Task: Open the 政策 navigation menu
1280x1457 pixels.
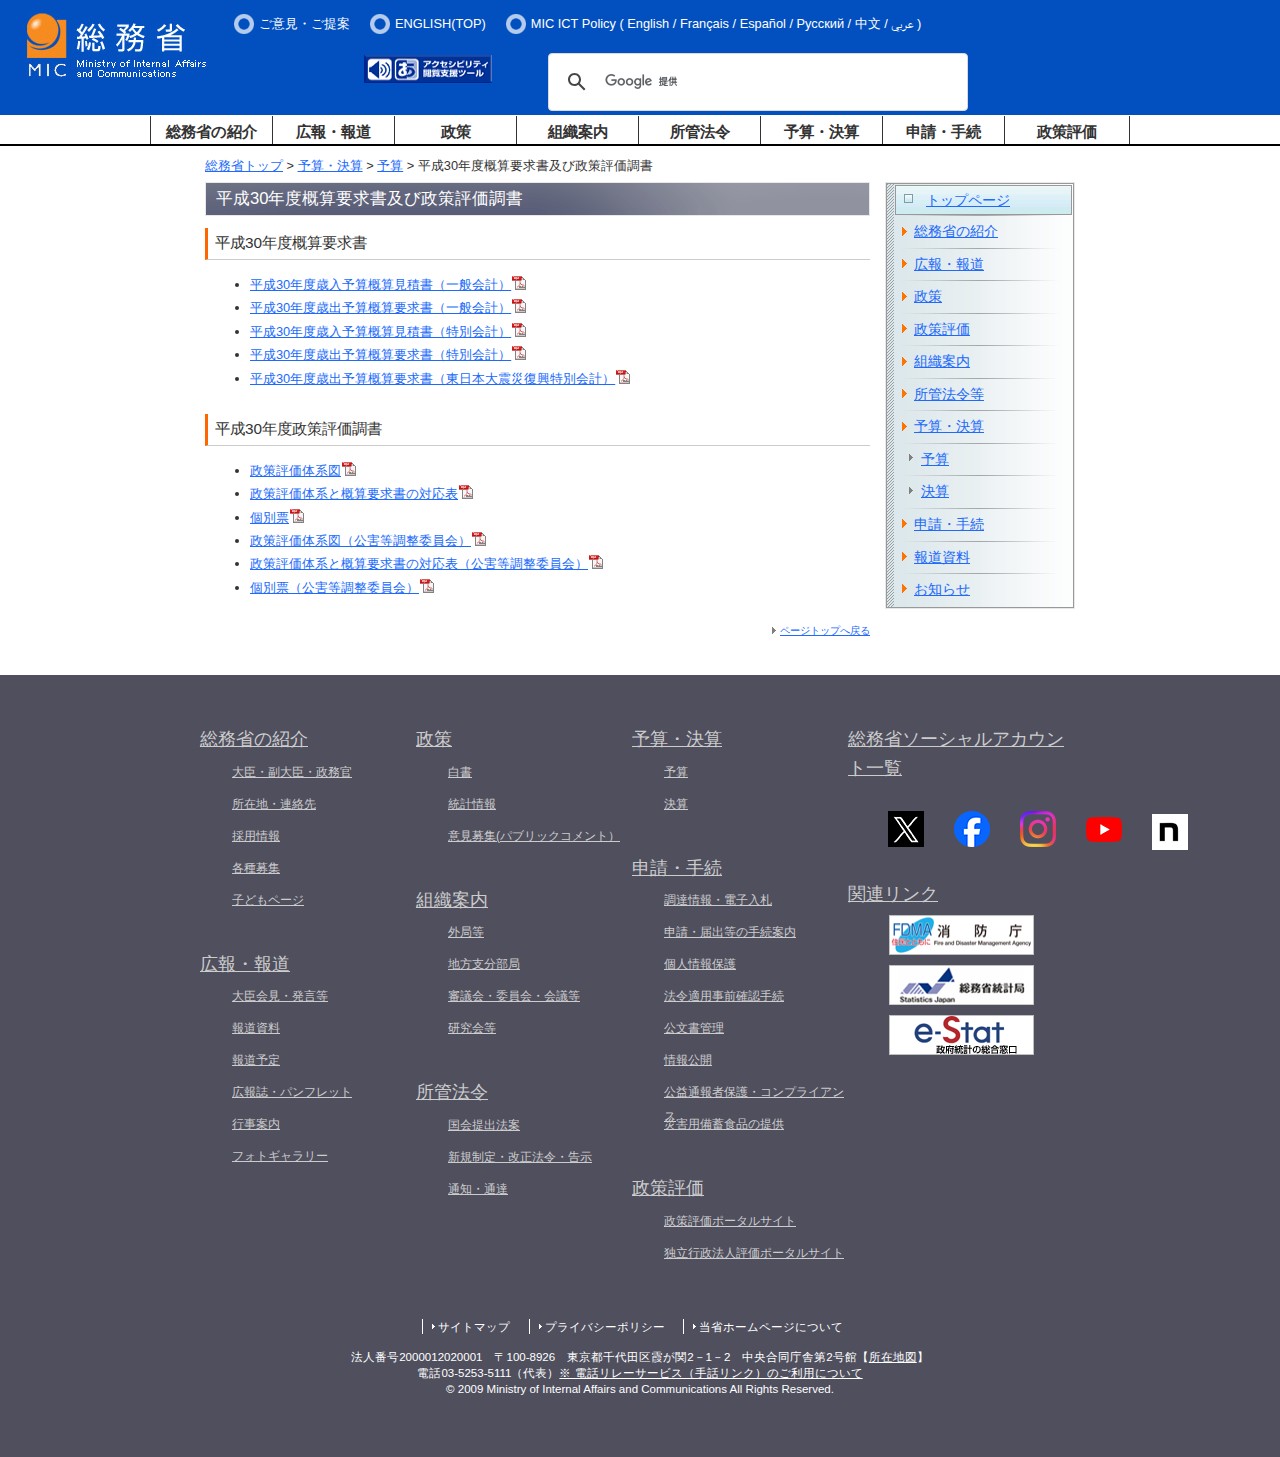Action: [456, 131]
